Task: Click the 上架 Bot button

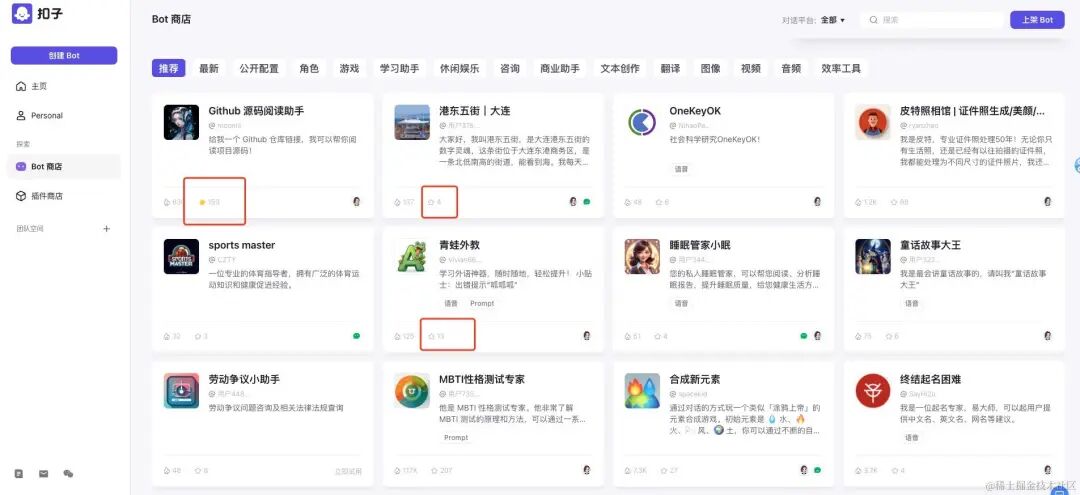Action: (1037, 20)
